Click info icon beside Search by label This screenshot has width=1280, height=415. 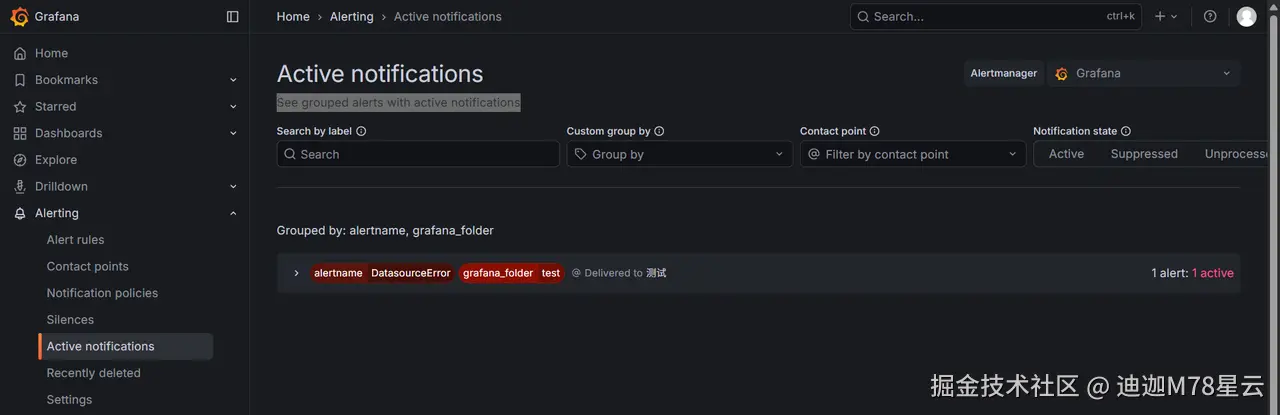click(361, 131)
